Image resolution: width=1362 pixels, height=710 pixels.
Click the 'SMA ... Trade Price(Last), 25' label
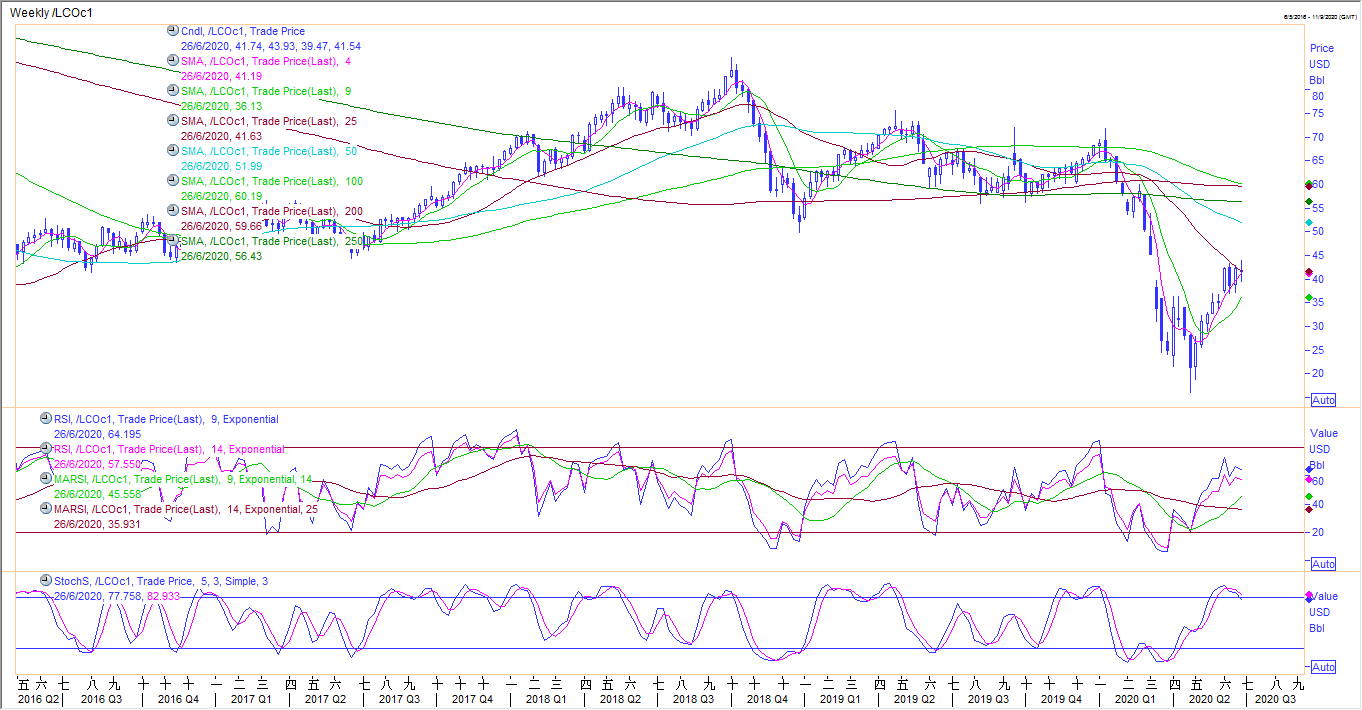(268, 122)
